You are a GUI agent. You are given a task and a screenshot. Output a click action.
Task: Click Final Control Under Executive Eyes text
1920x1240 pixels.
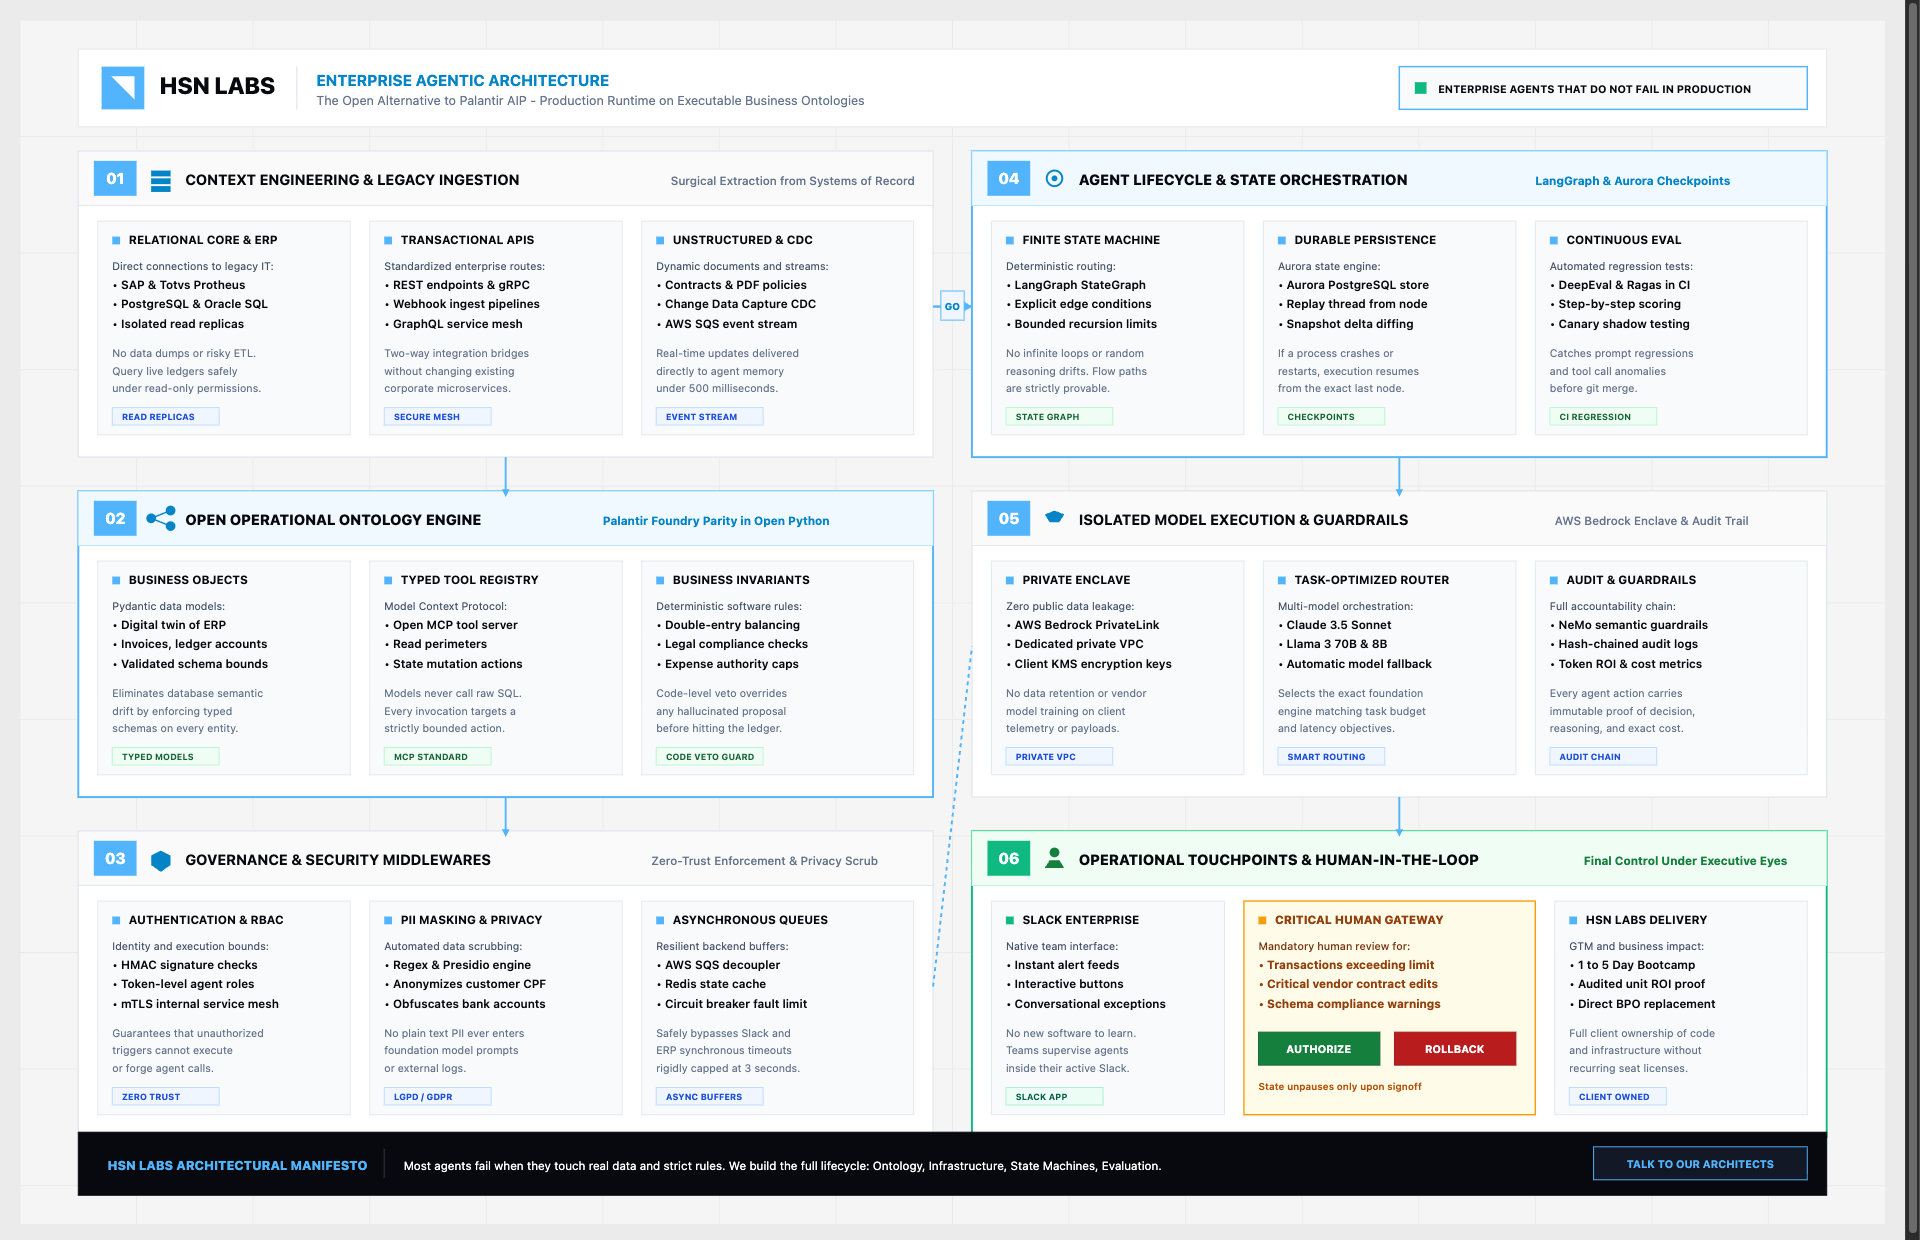[x=1685, y=861]
